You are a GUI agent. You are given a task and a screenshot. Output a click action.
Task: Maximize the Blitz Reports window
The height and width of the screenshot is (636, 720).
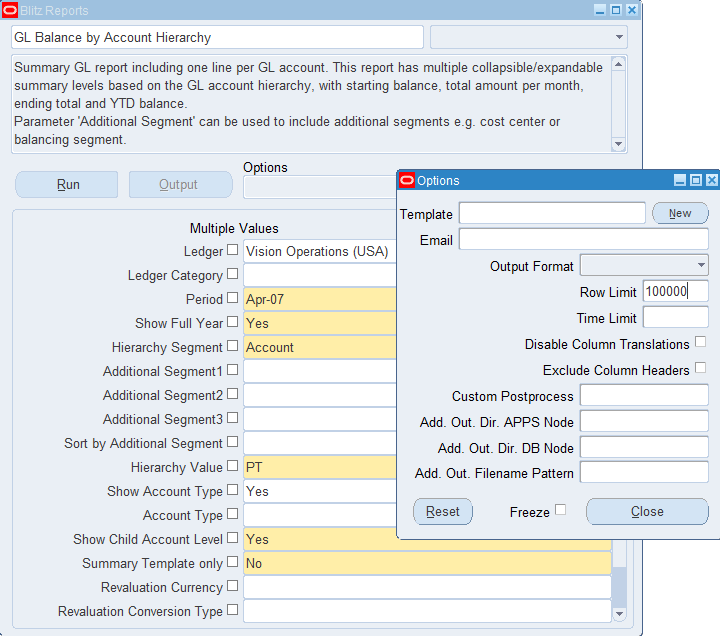click(616, 10)
